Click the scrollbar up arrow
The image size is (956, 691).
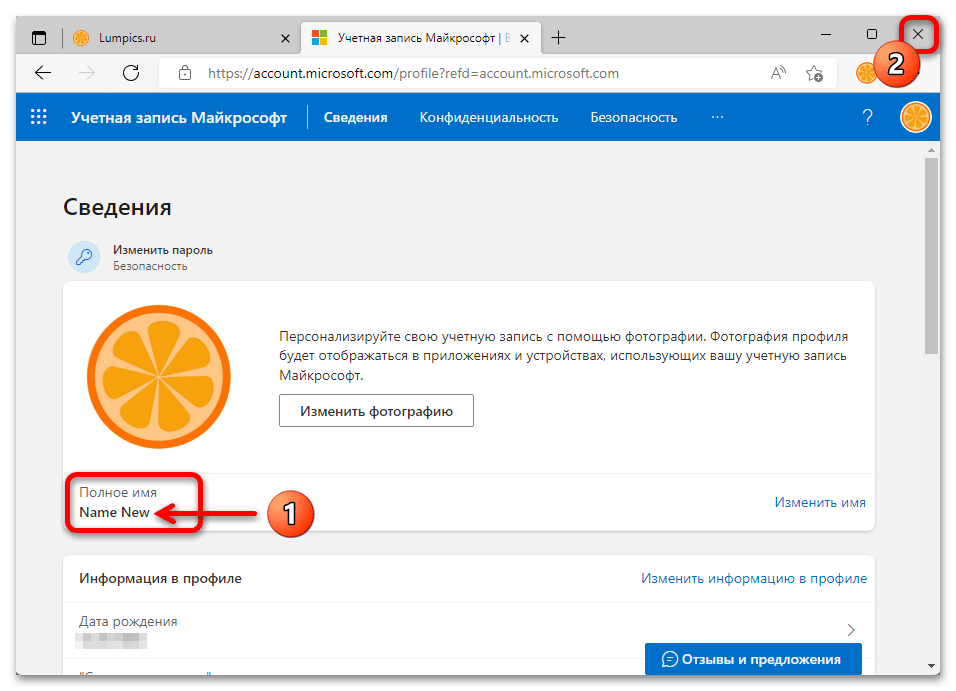coord(931,149)
